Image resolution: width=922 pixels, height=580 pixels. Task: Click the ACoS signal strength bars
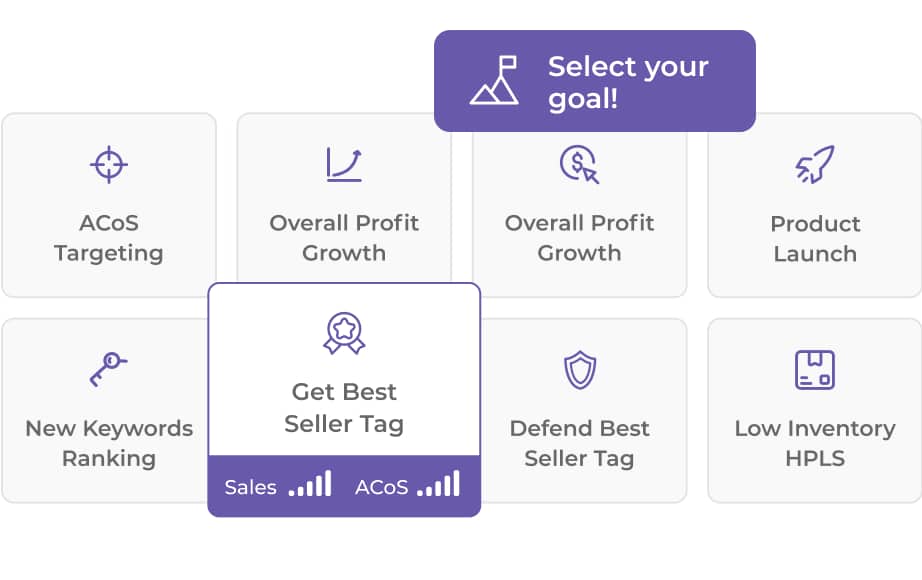pos(439,485)
